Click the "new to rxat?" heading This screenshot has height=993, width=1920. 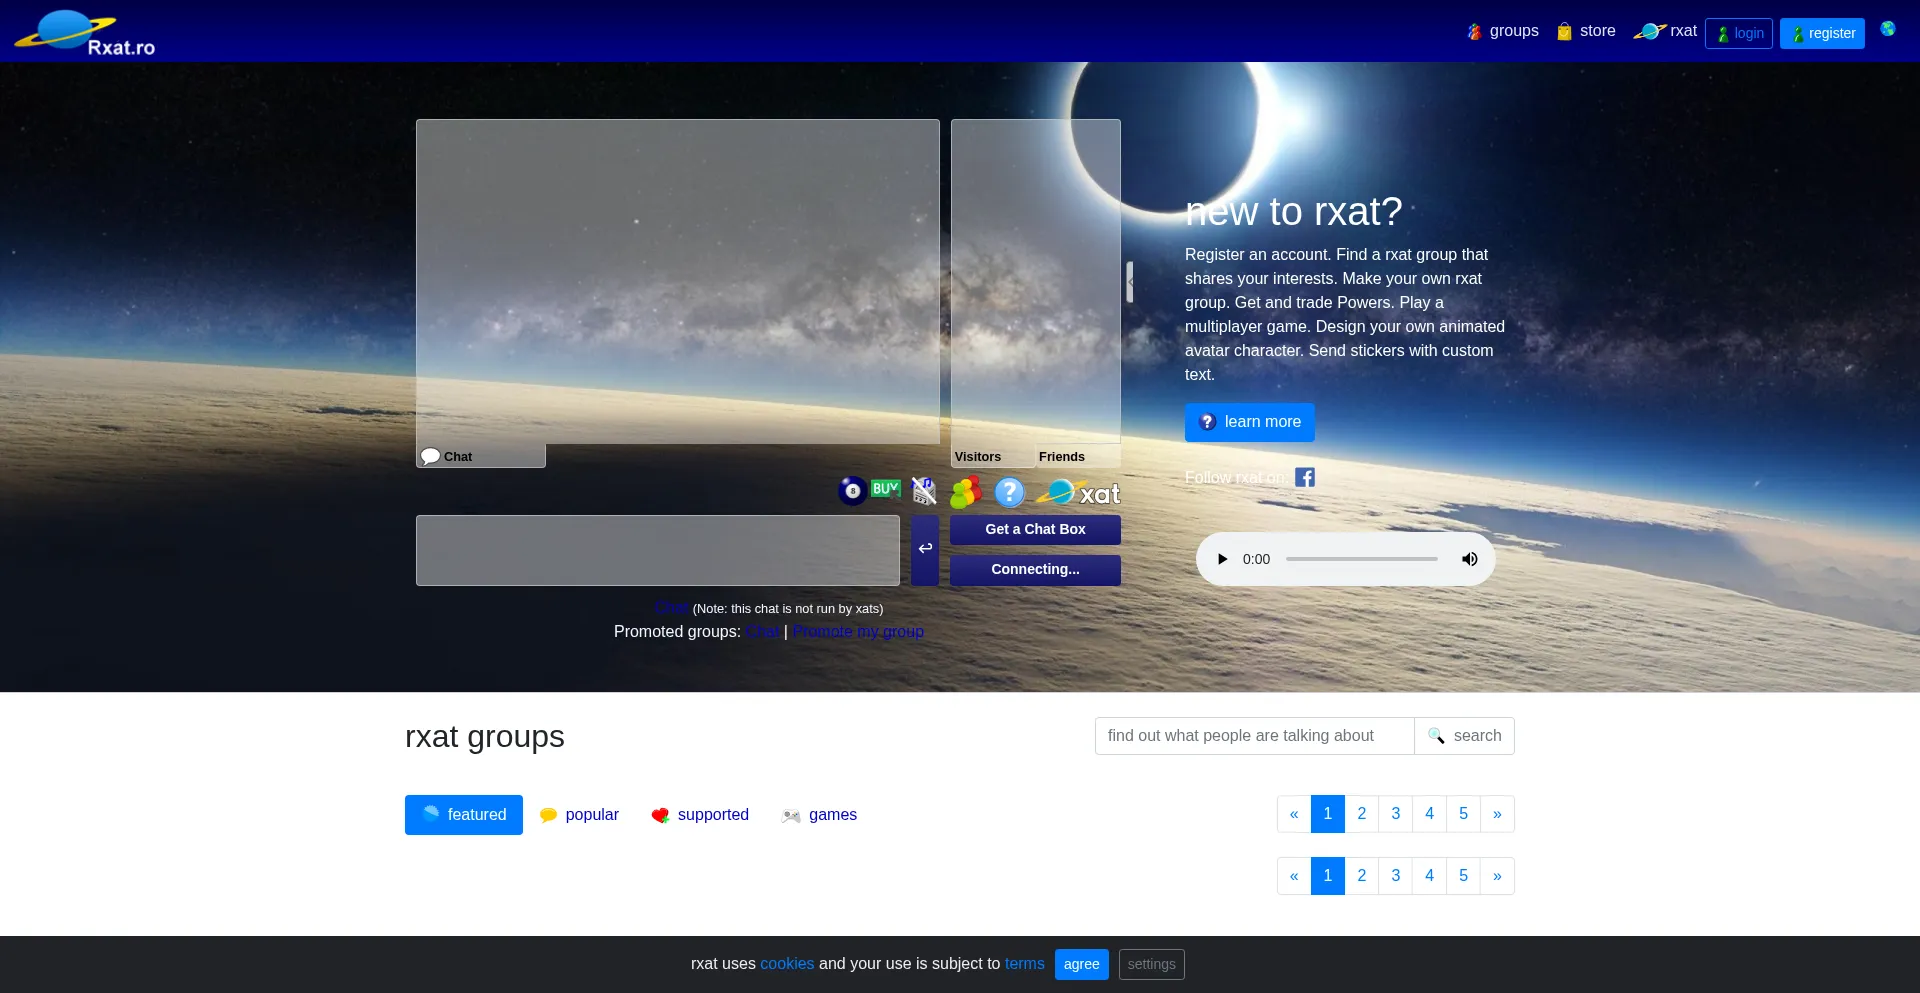point(1294,212)
